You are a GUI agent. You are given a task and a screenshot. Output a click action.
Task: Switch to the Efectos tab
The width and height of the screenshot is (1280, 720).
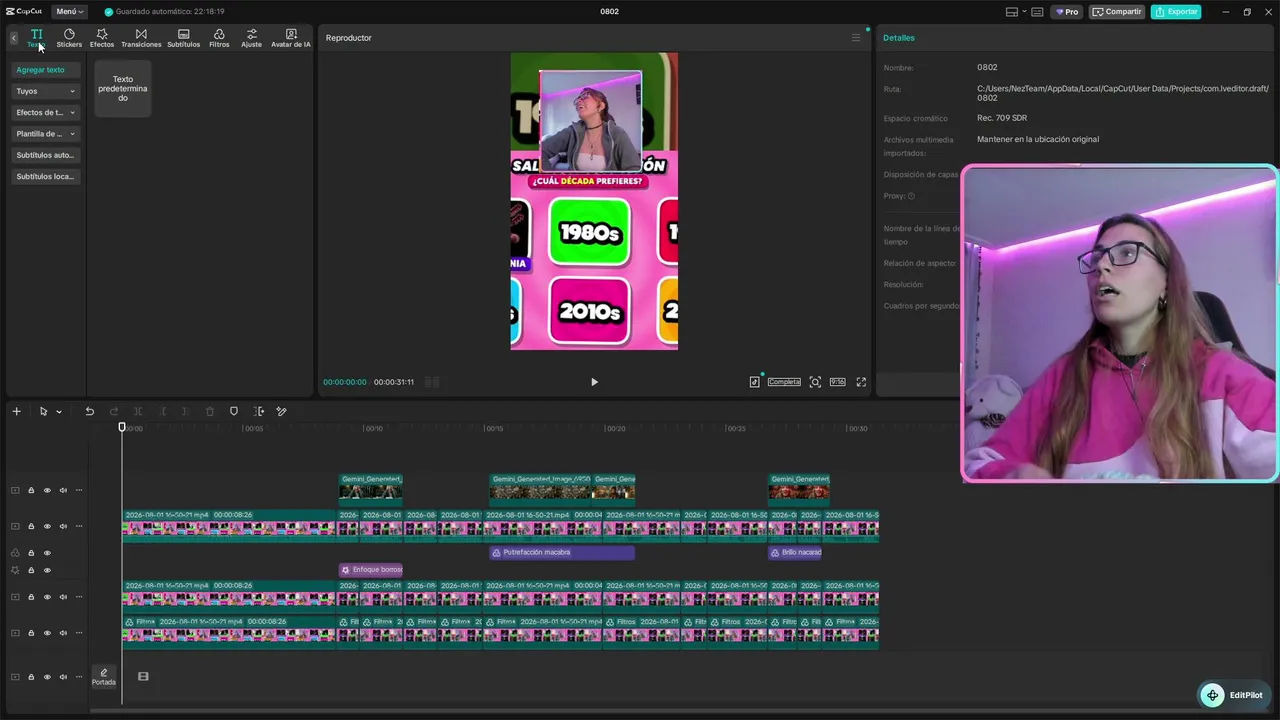tap(102, 38)
